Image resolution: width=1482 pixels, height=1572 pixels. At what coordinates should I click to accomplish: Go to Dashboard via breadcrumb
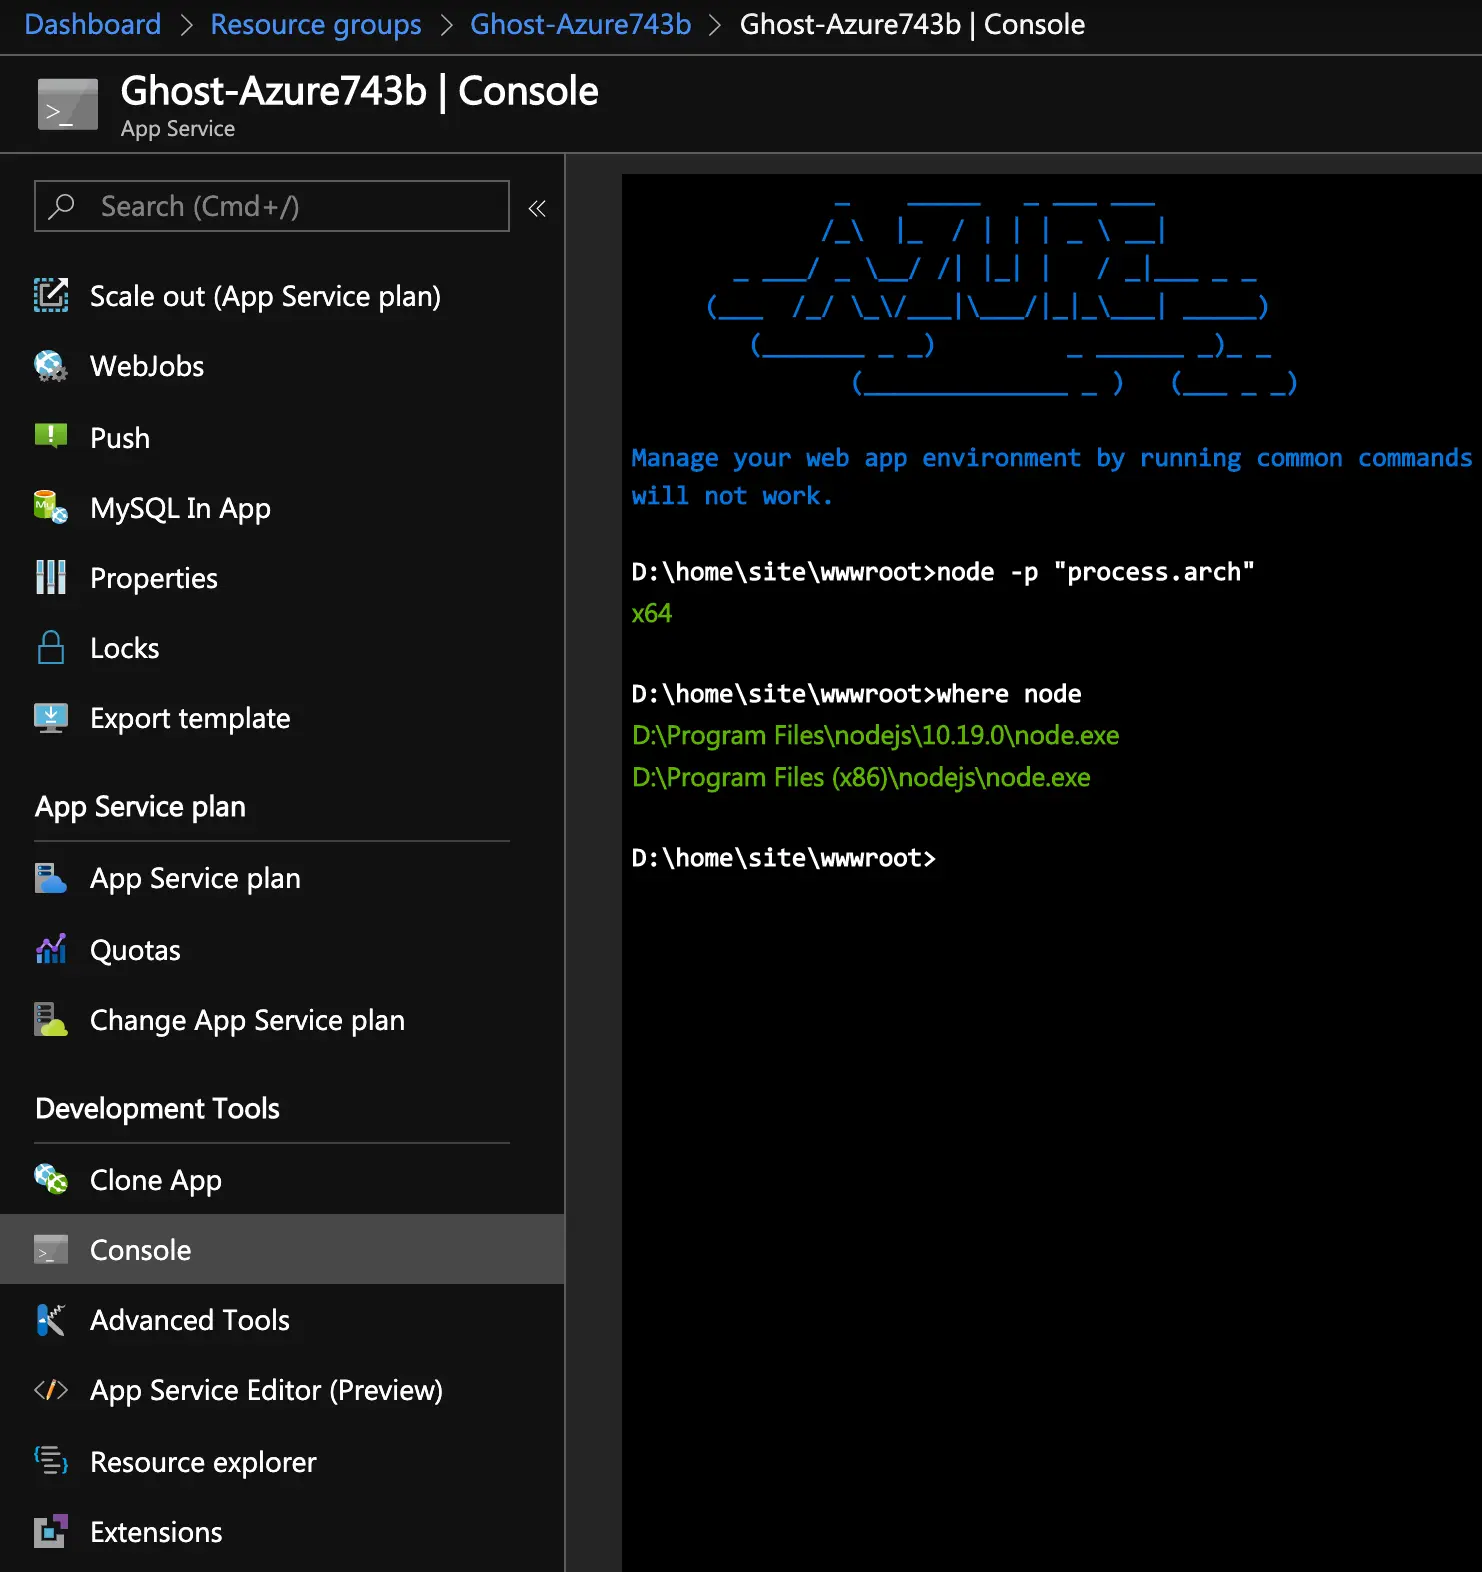tap(92, 25)
